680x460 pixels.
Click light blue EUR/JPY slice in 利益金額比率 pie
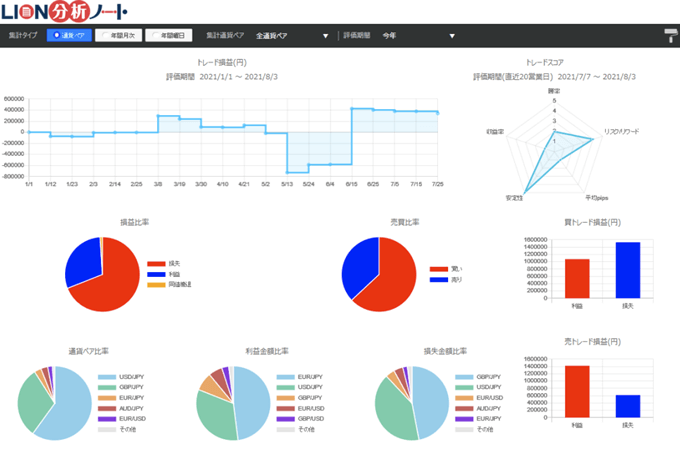(x=252, y=403)
